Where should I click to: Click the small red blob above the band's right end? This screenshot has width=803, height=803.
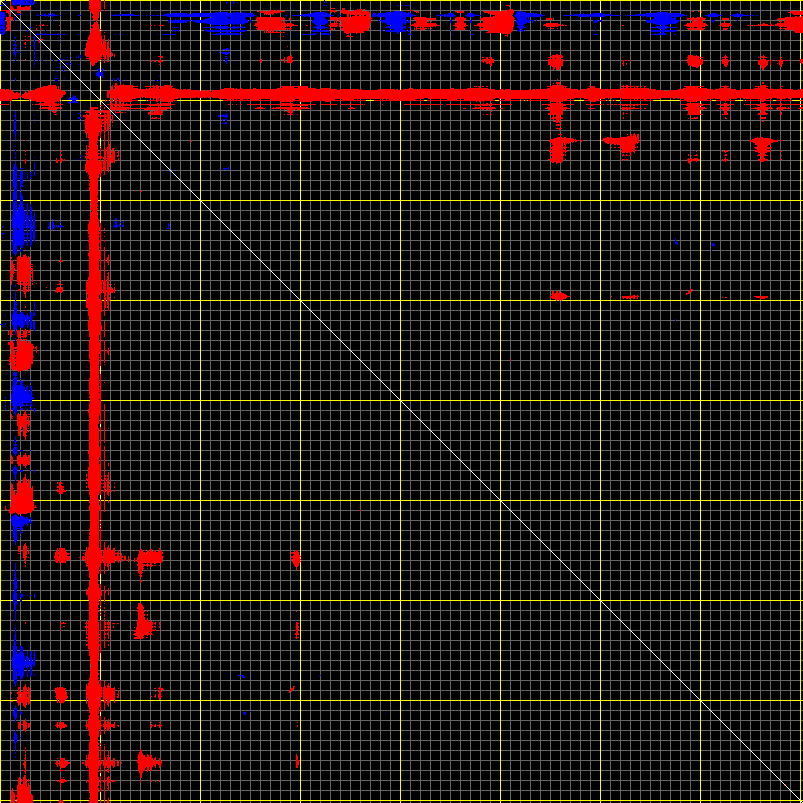click(x=695, y=62)
